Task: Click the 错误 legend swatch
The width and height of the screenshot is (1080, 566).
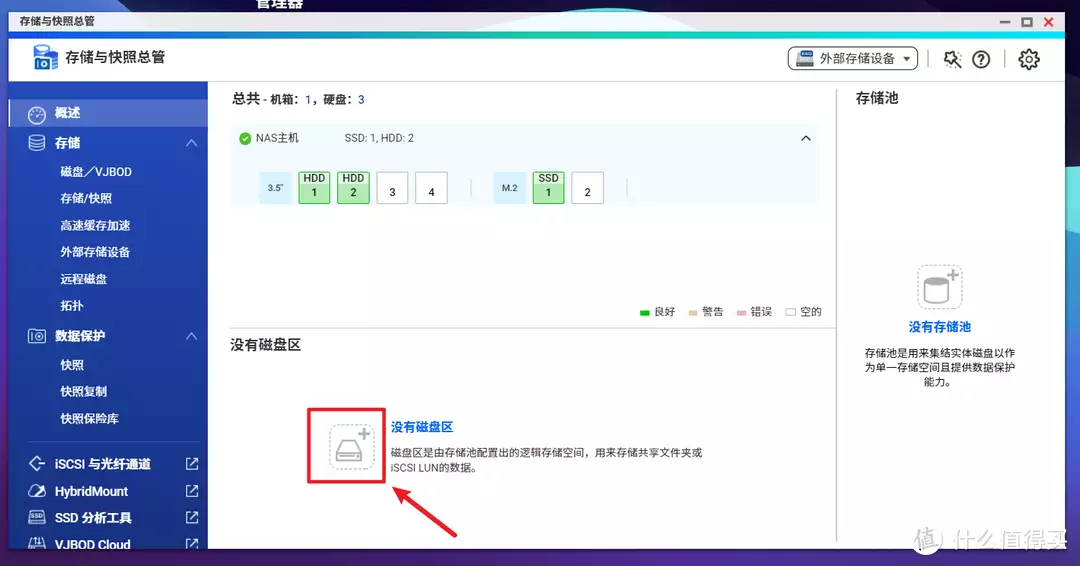Action: tap(741, 313)
